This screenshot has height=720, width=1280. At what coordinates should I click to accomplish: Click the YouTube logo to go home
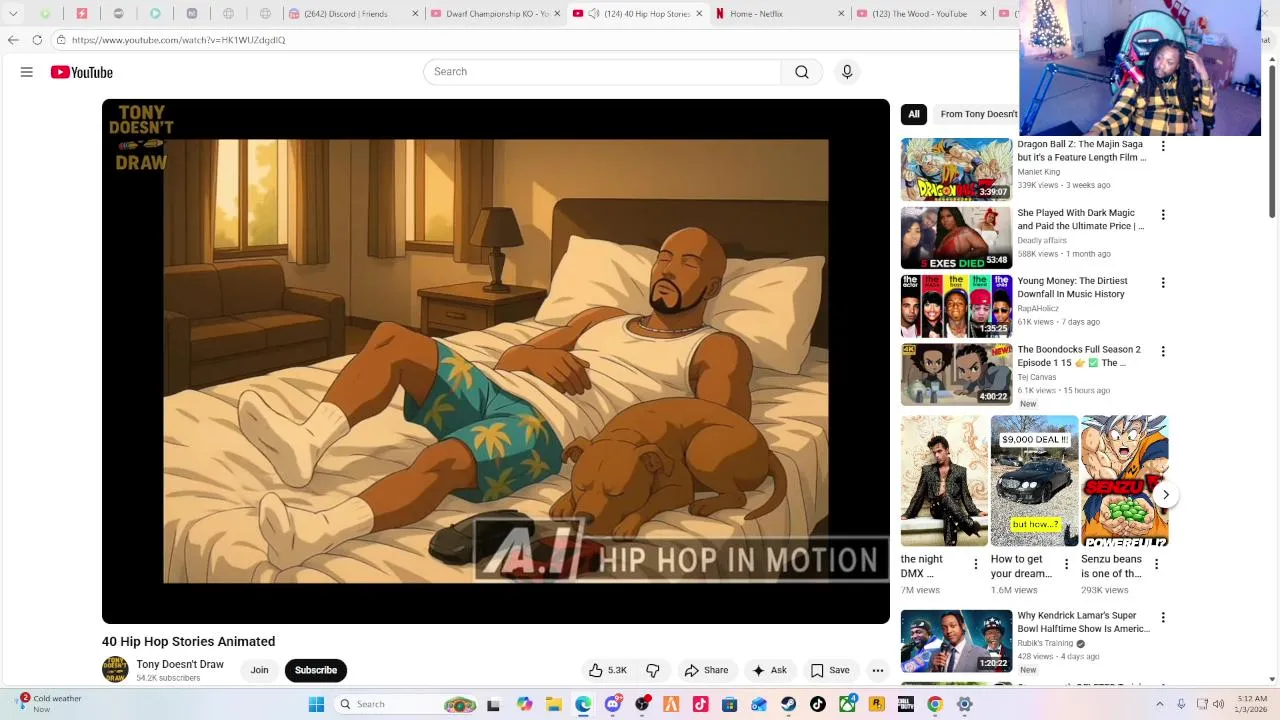(x=82, y=72)
